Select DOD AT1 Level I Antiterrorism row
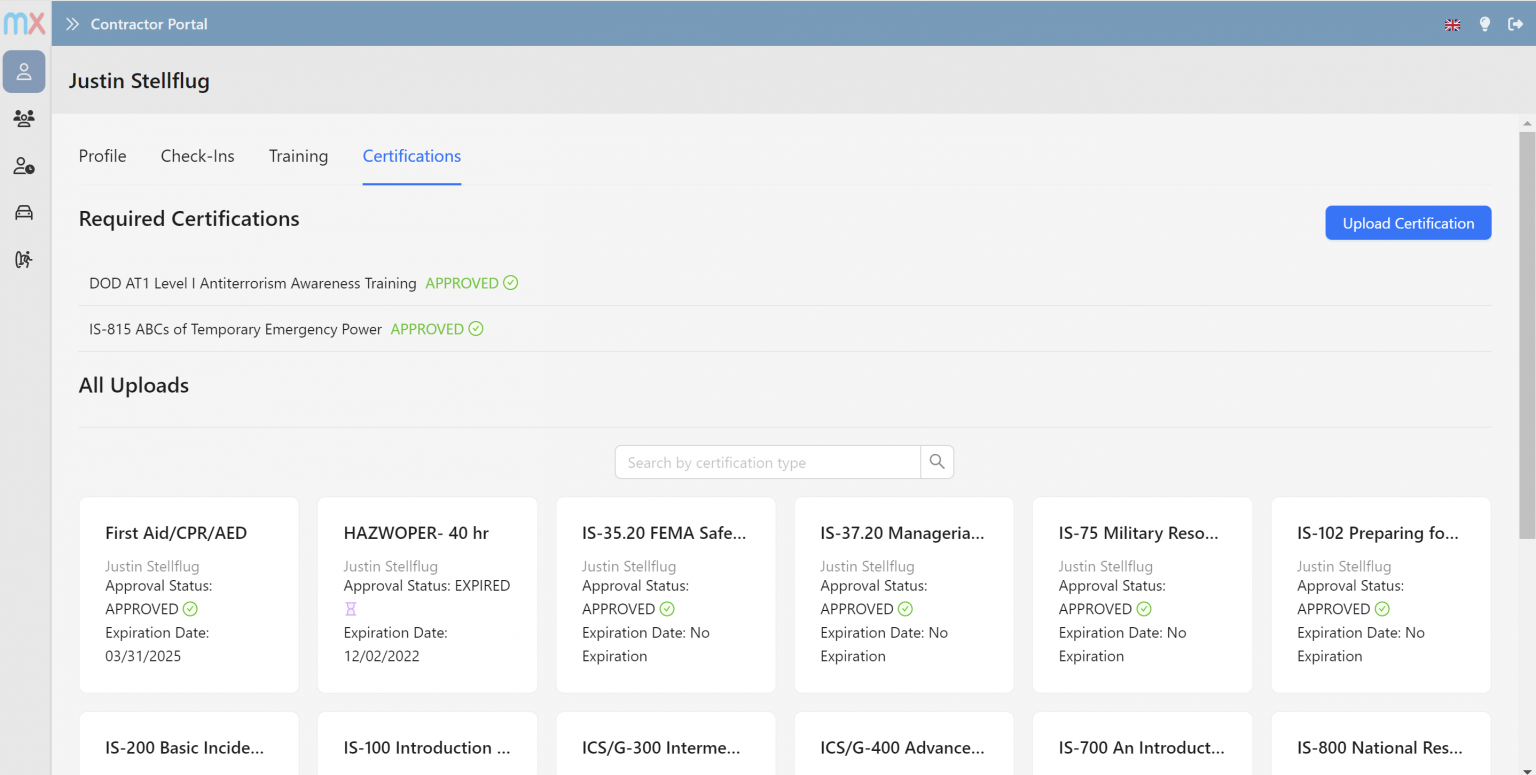This screenshot has width=1536, height=775. click(x=253, y=284)
